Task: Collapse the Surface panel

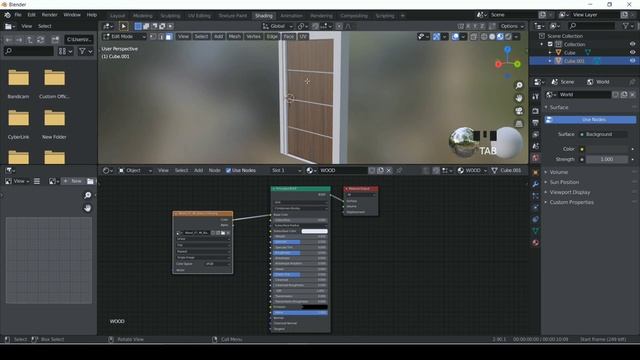Action: point(559,107)
